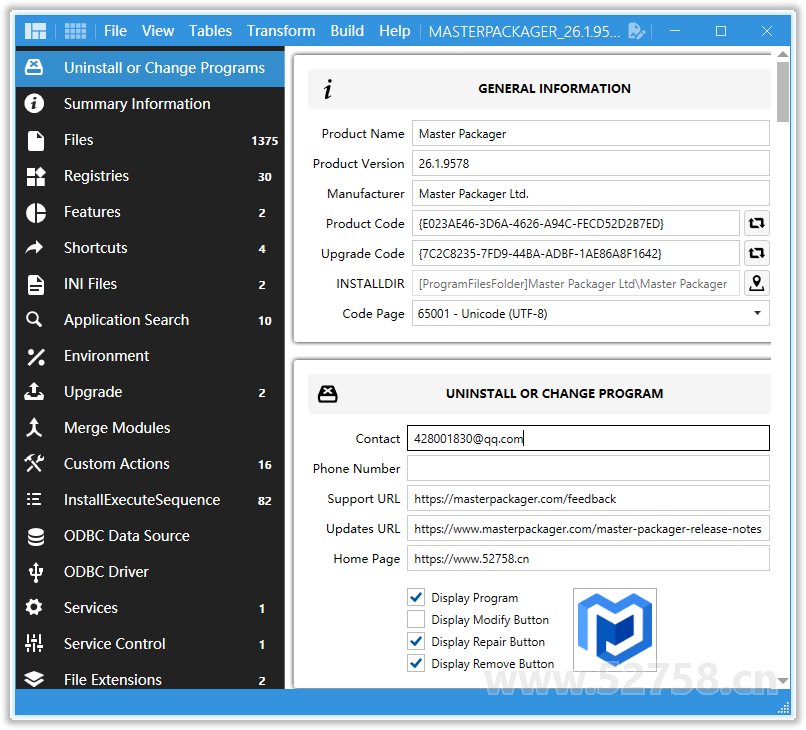Select Service Control label in sidebar
Viewport: 806px width, 730px height.
(114, 644)
